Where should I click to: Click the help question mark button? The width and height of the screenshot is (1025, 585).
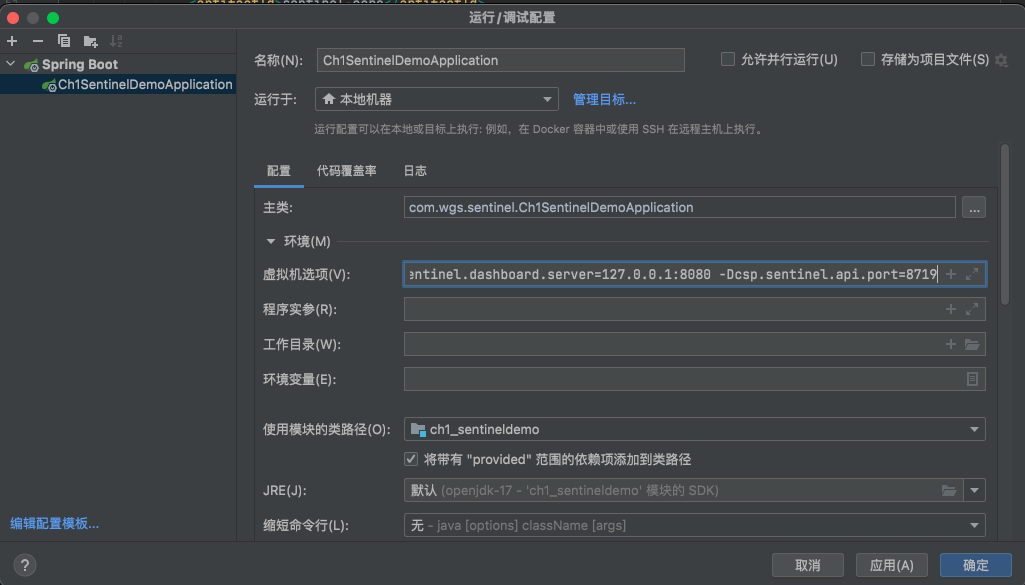26,565
